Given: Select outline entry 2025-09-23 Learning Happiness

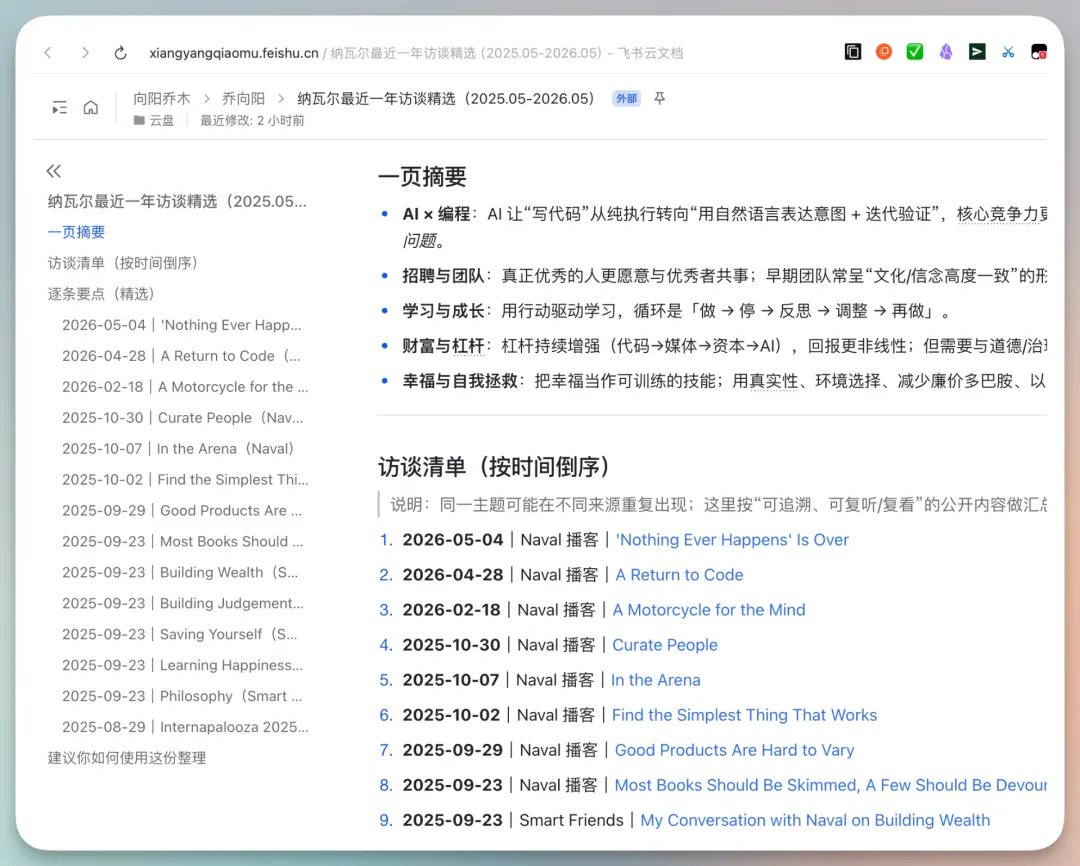Looking at the screenshot, I should click(183, 666).
